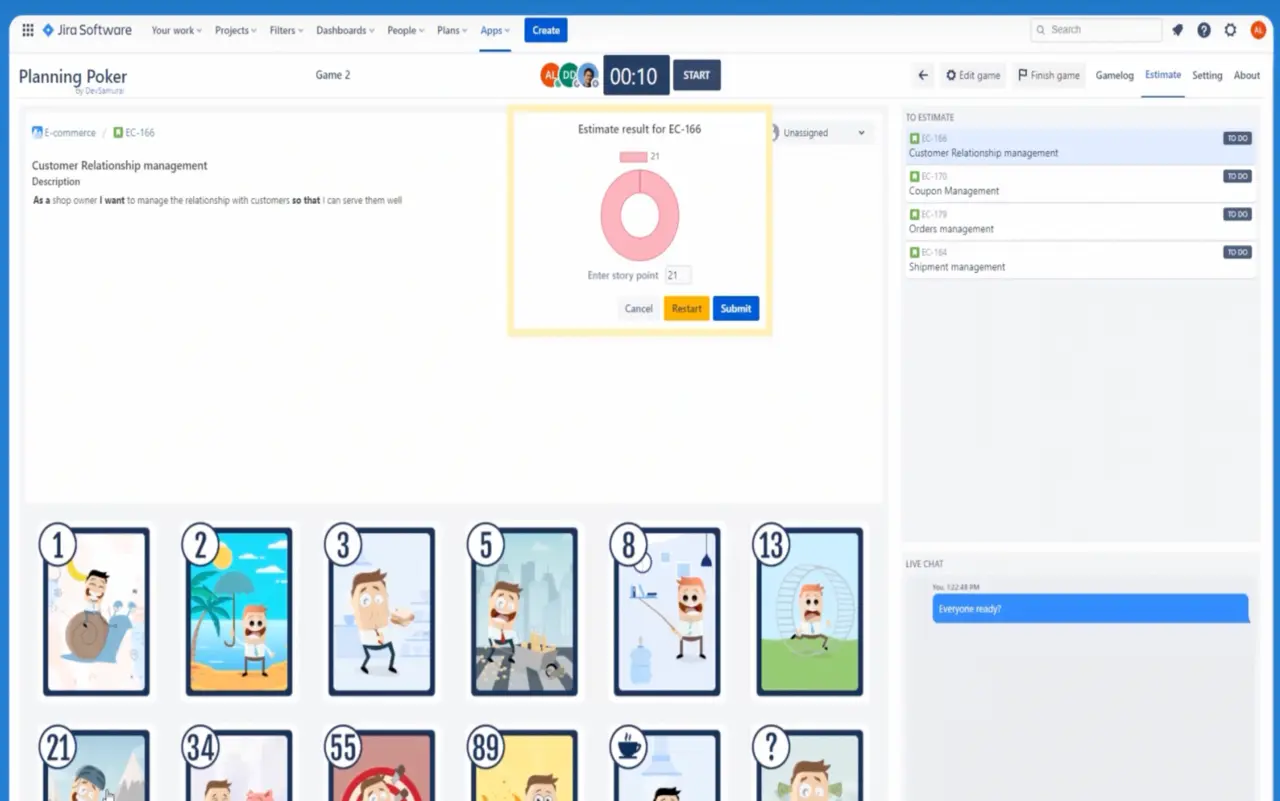Select the 8 point card
Image resolution: width=1280 pixels, height=801 pixels.
pyautogui.click(x=667, y=612)
